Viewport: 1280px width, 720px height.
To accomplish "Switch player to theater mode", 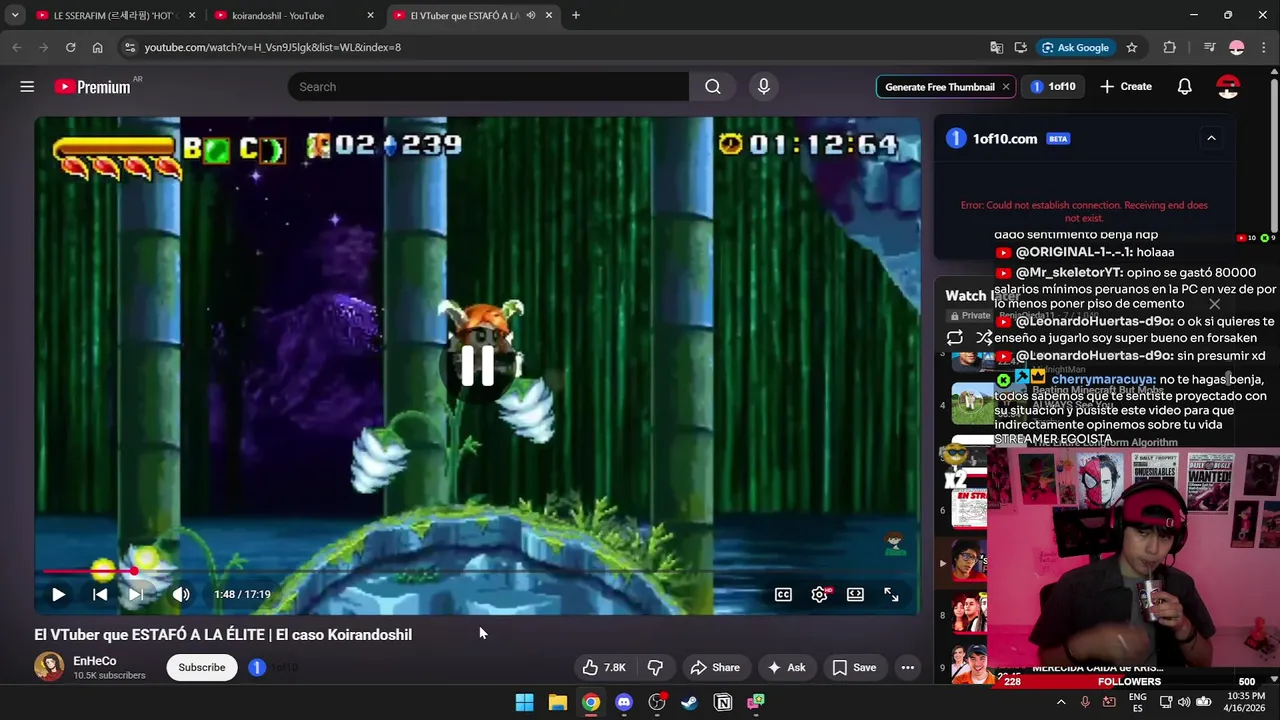I will click(855, 594).
